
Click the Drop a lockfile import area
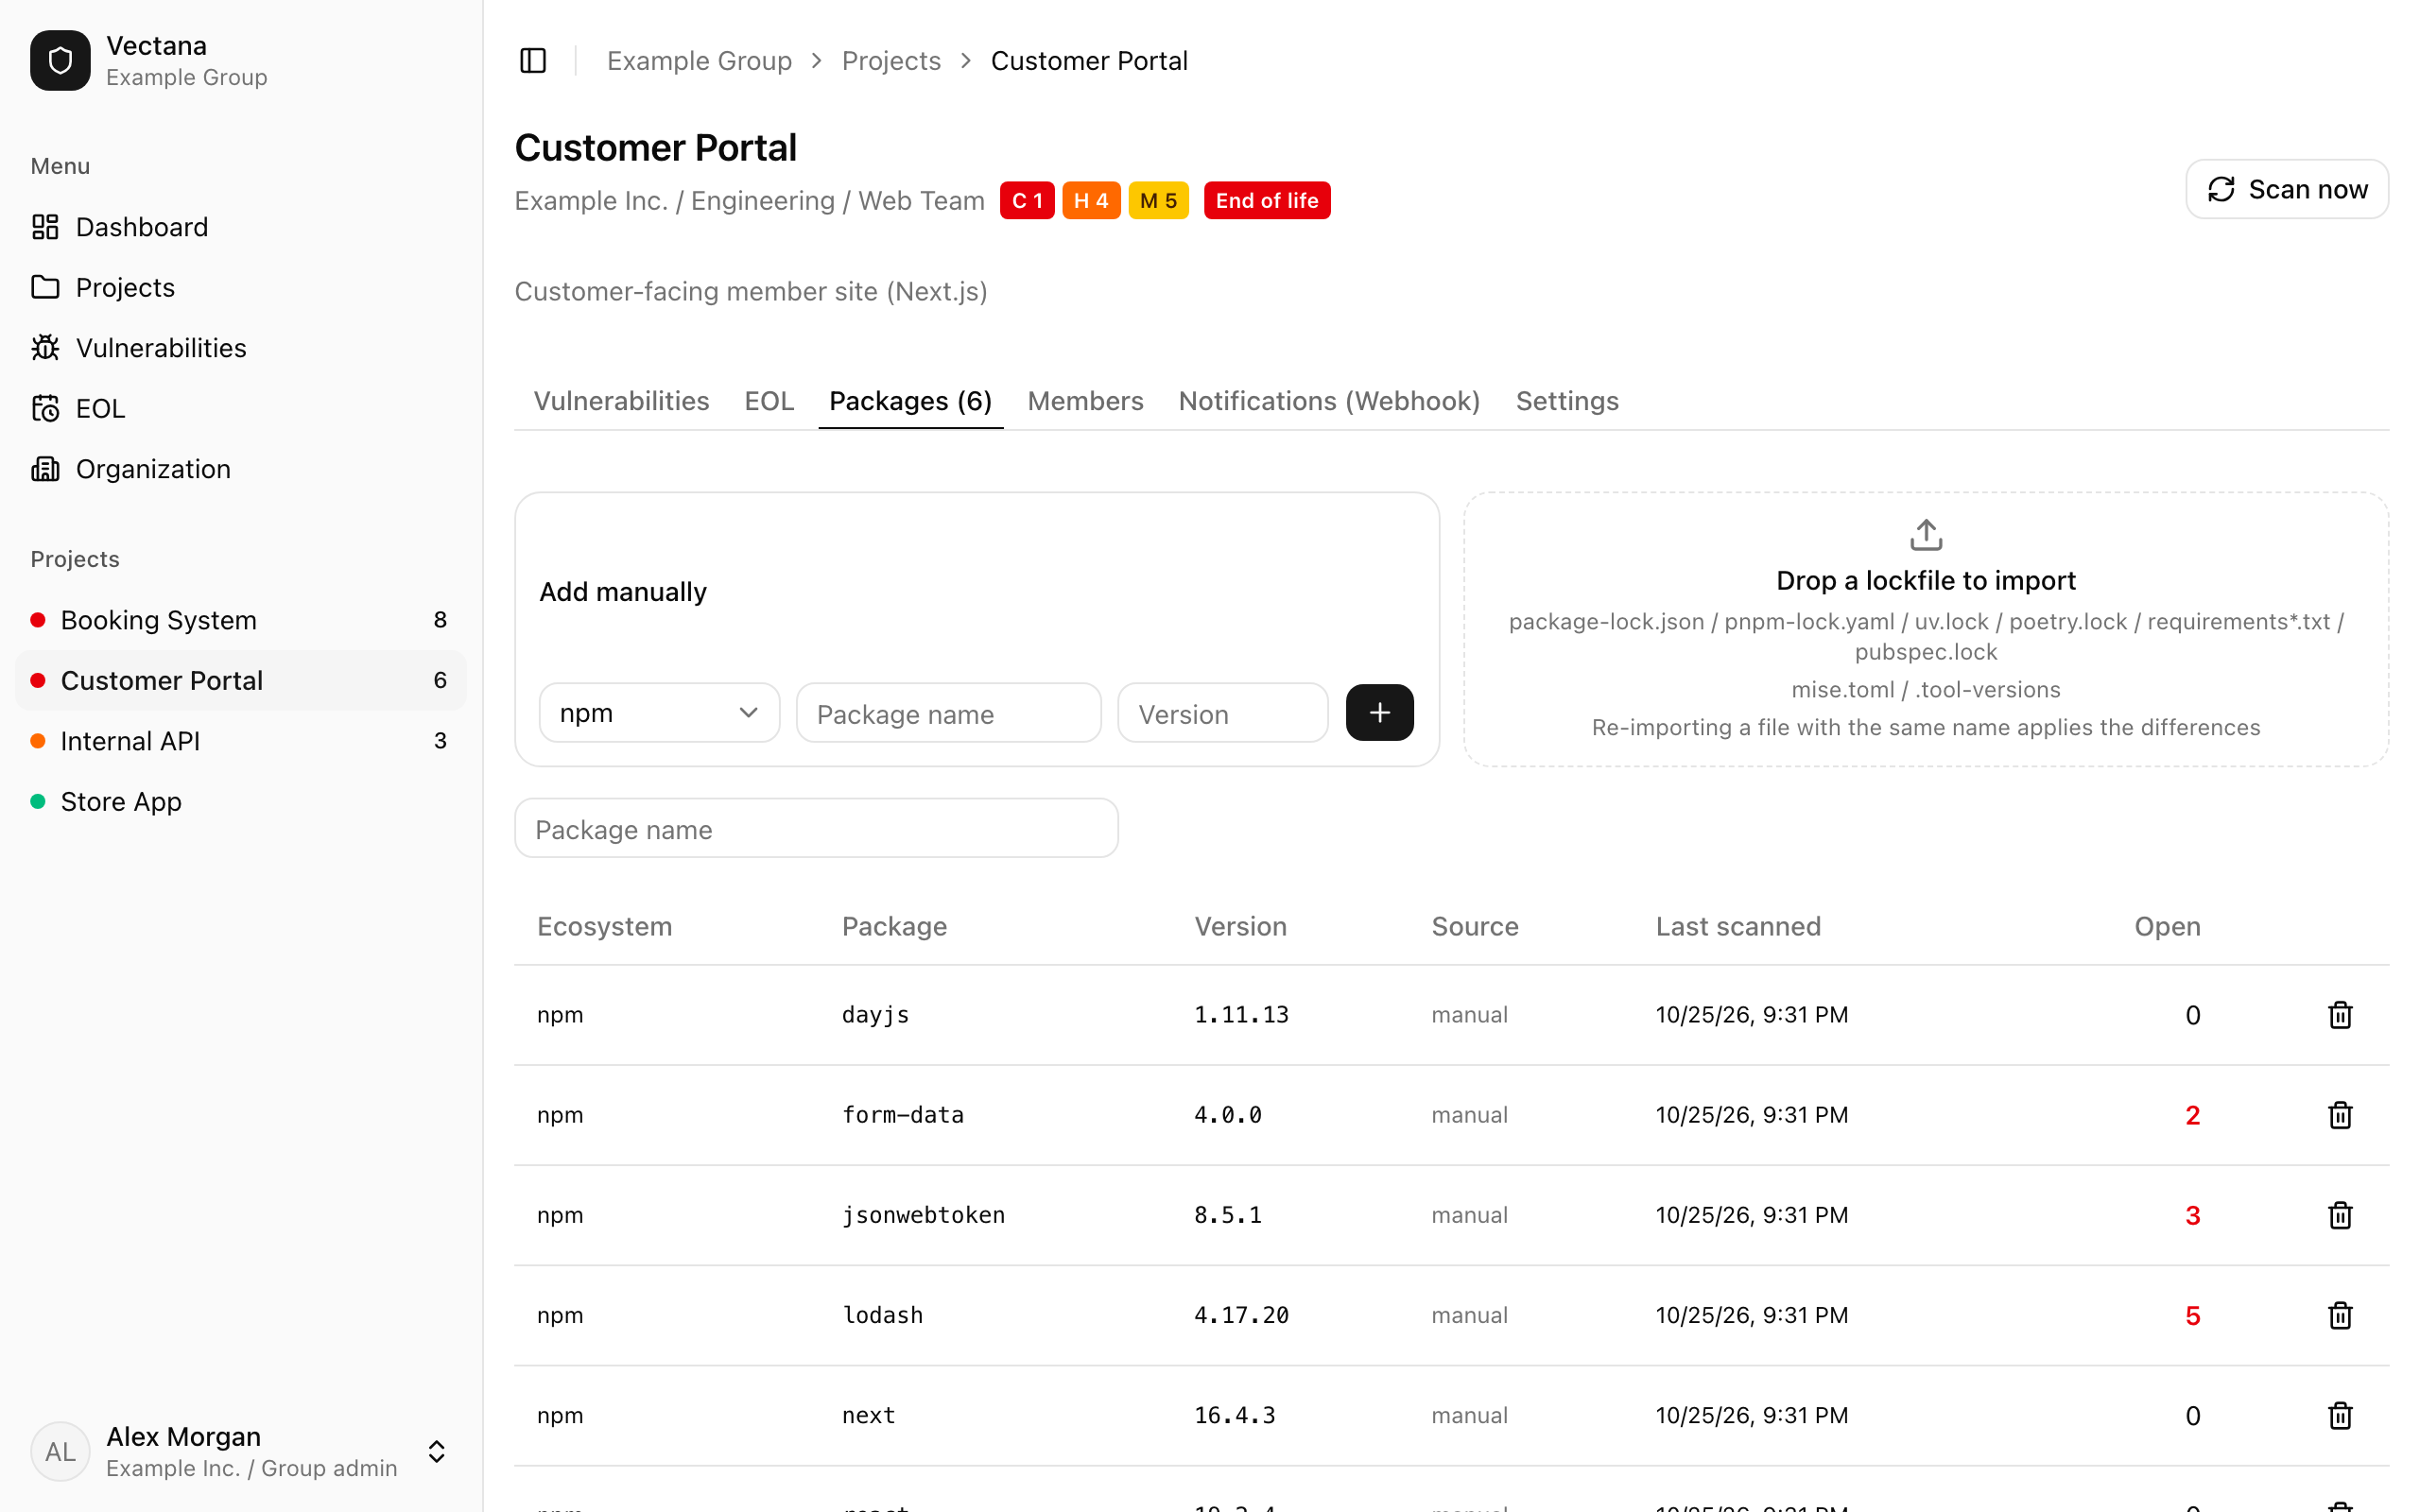pos(1926,629)
